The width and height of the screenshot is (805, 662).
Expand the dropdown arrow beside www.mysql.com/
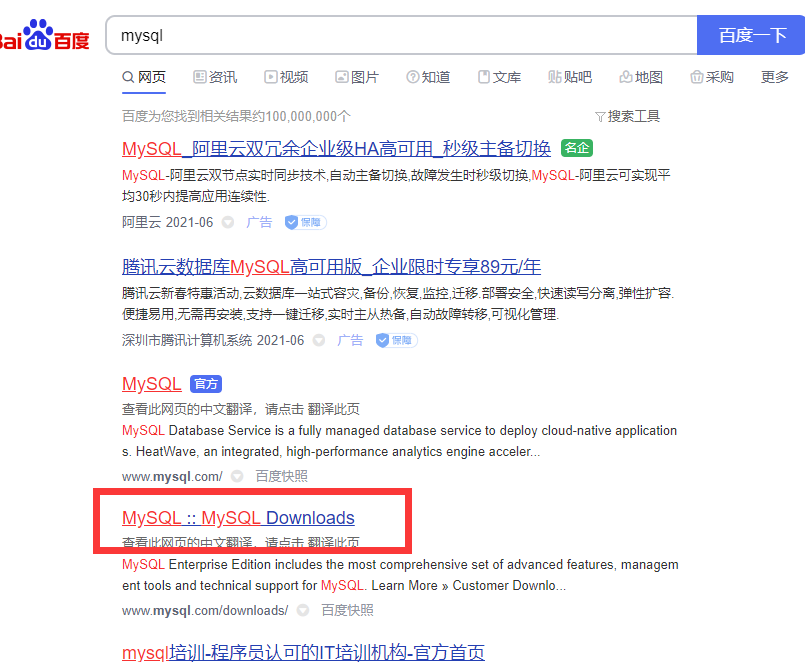[x=237, y=477]
